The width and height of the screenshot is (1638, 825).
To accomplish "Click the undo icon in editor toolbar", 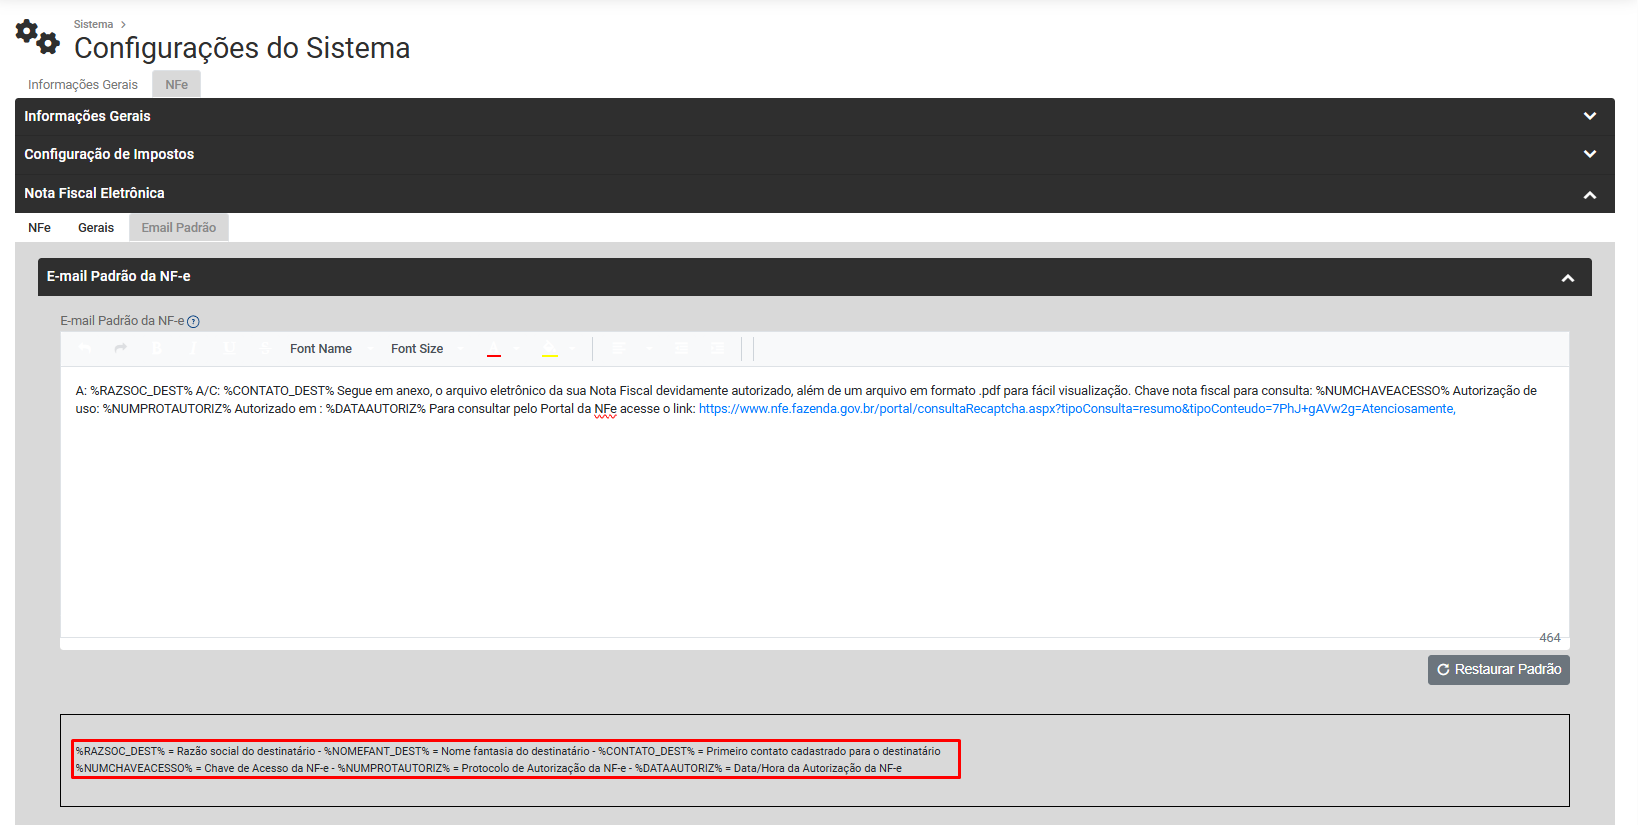I will click(x=85, y=349).
